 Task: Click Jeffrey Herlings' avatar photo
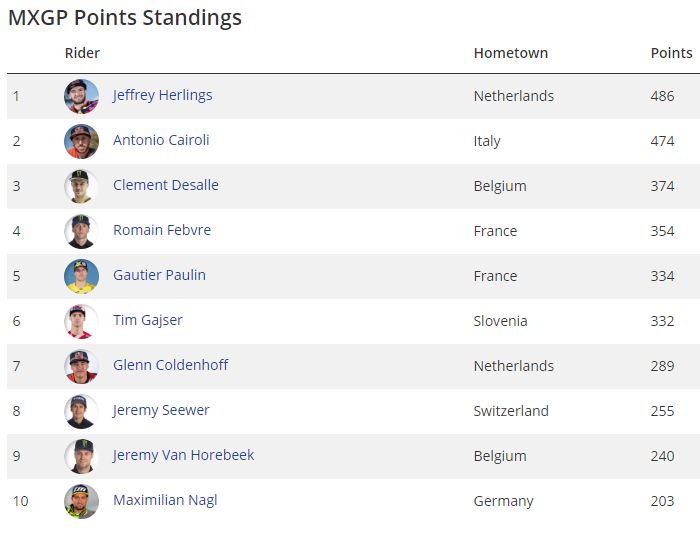point(81,96)
